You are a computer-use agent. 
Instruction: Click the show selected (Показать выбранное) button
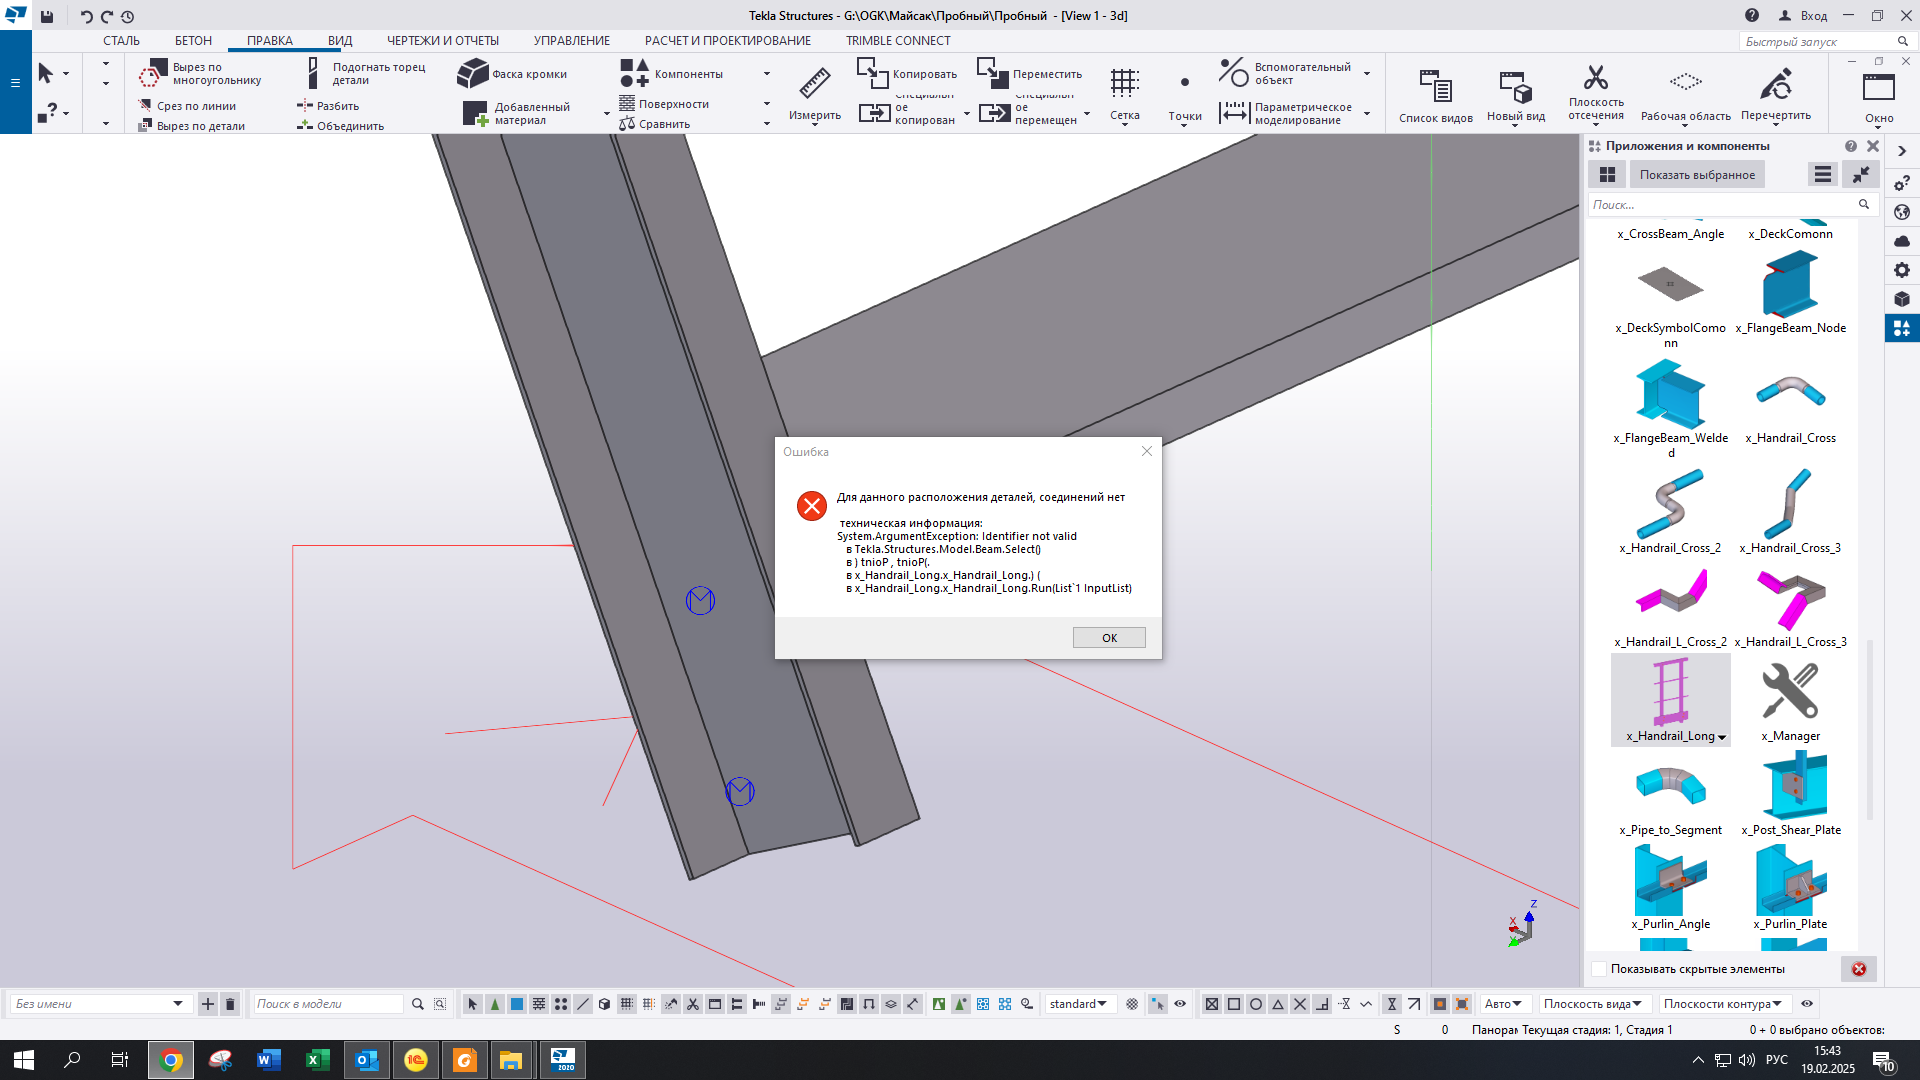click(1696, 175)
